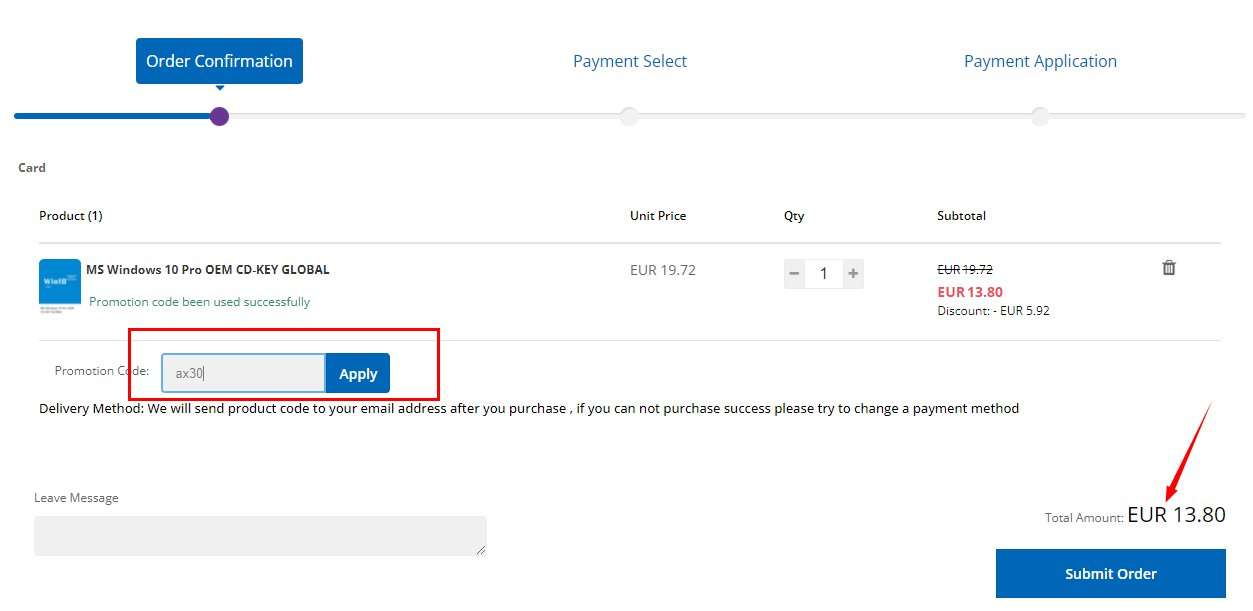Viewport: 1253px width, 611px height.
Task: Click the Windows 10 Pro product thumbnail
Action: [x=60, y=286]
